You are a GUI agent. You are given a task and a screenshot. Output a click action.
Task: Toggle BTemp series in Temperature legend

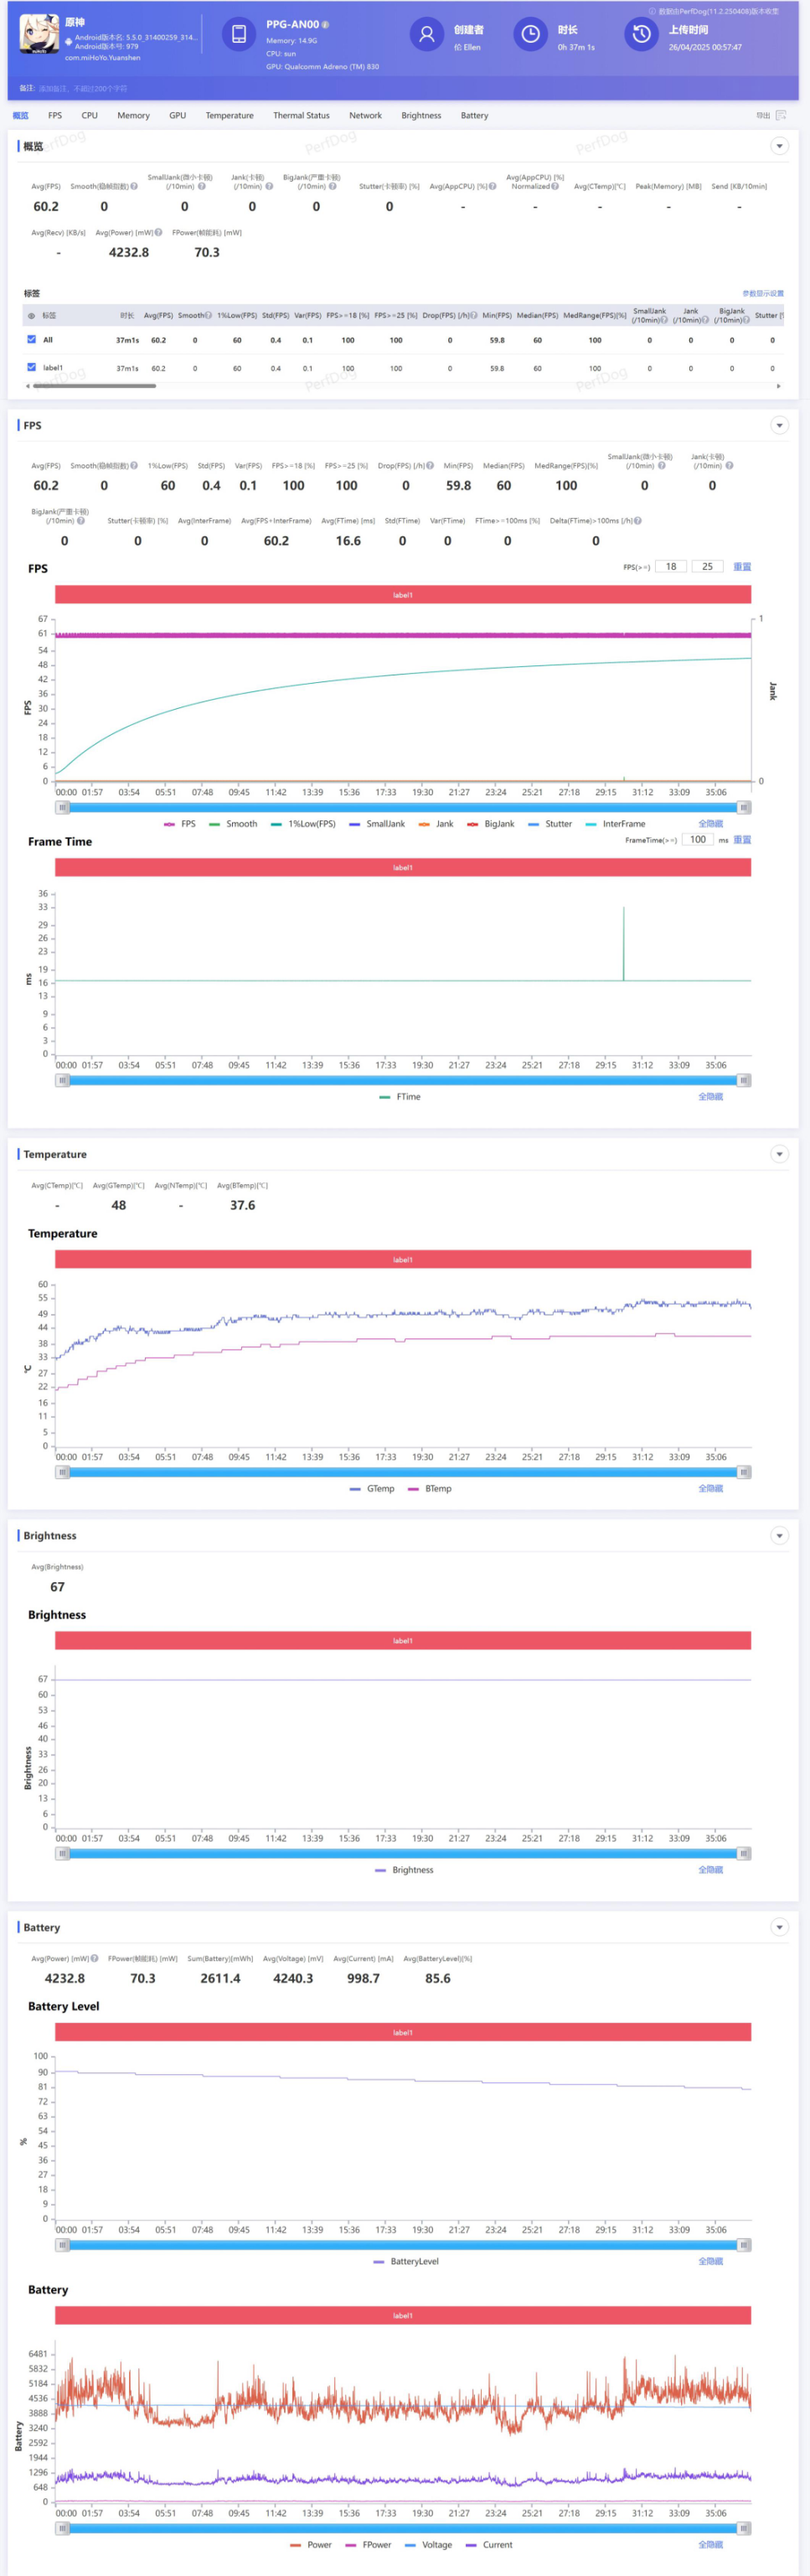click(x=430, y=1489)
